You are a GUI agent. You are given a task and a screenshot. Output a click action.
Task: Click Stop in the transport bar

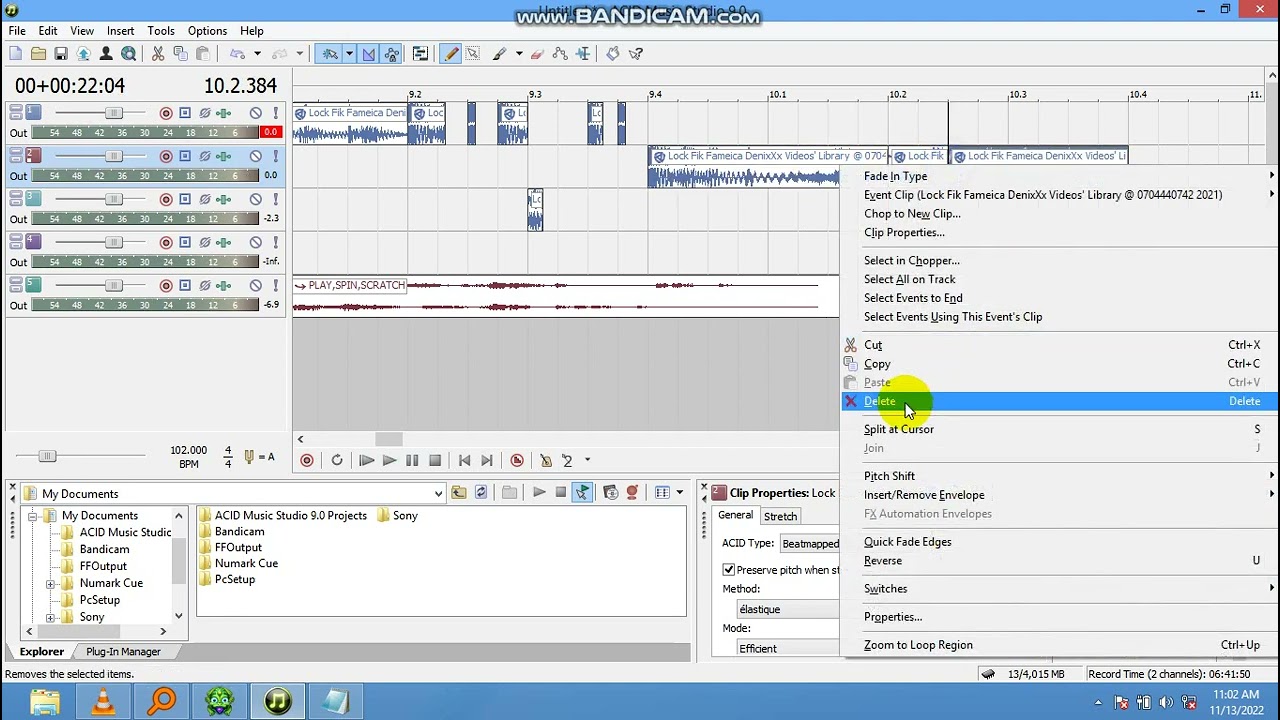pyautogui.click(x=435, y=461)
